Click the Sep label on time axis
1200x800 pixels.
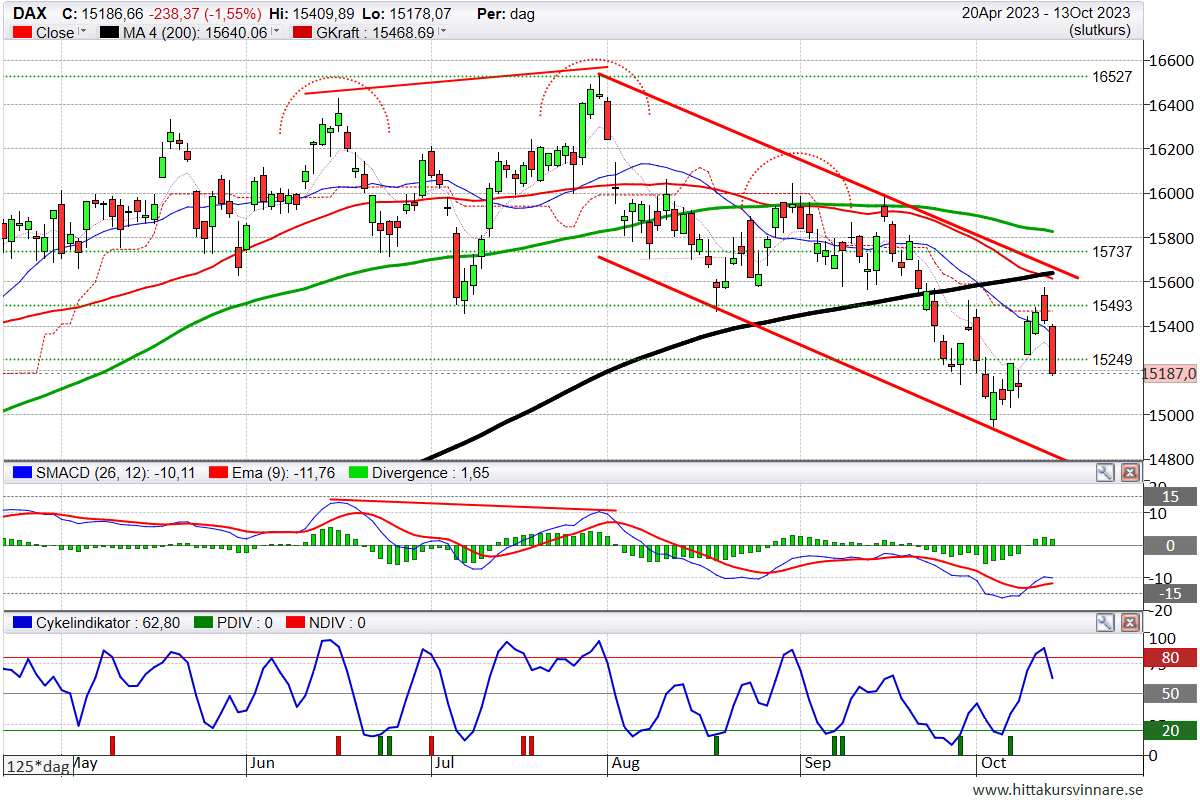coord(818,763)
